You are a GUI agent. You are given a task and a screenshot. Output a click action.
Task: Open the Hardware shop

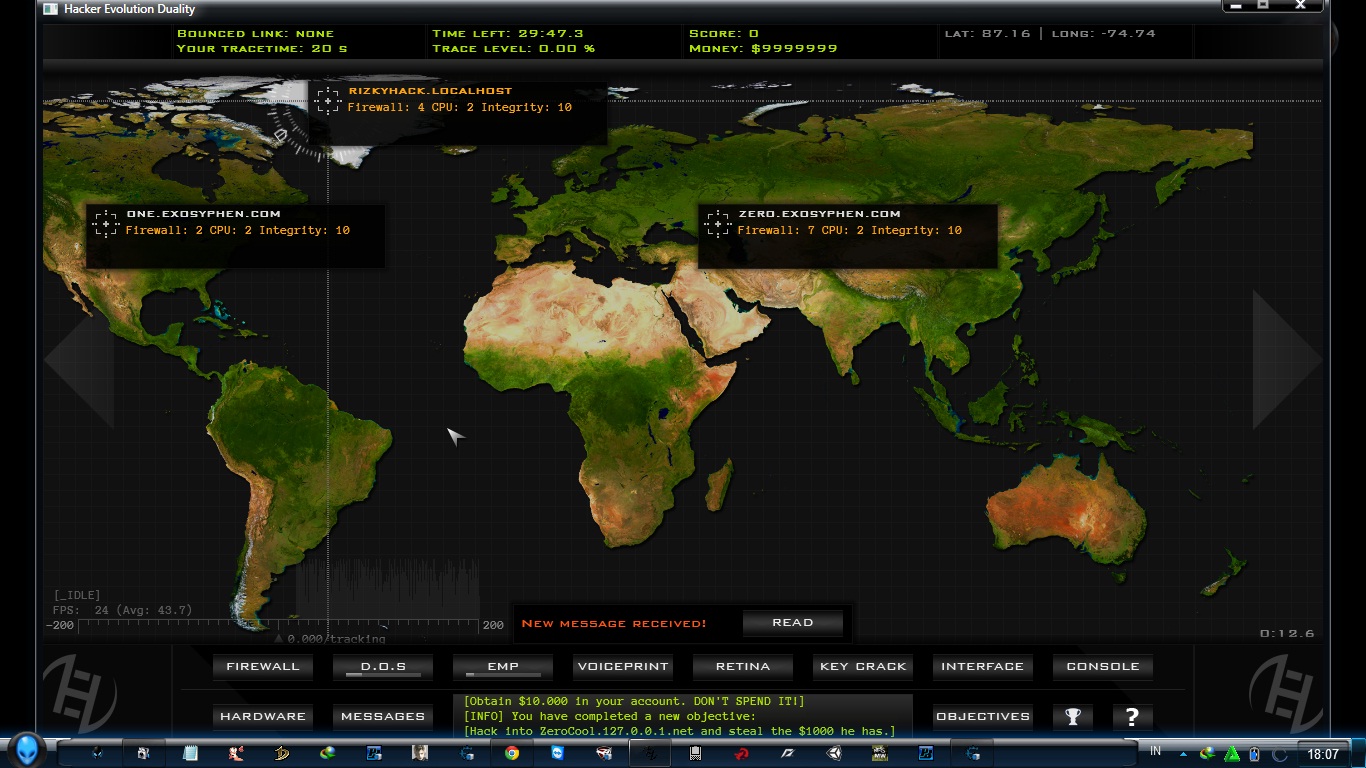262,716
